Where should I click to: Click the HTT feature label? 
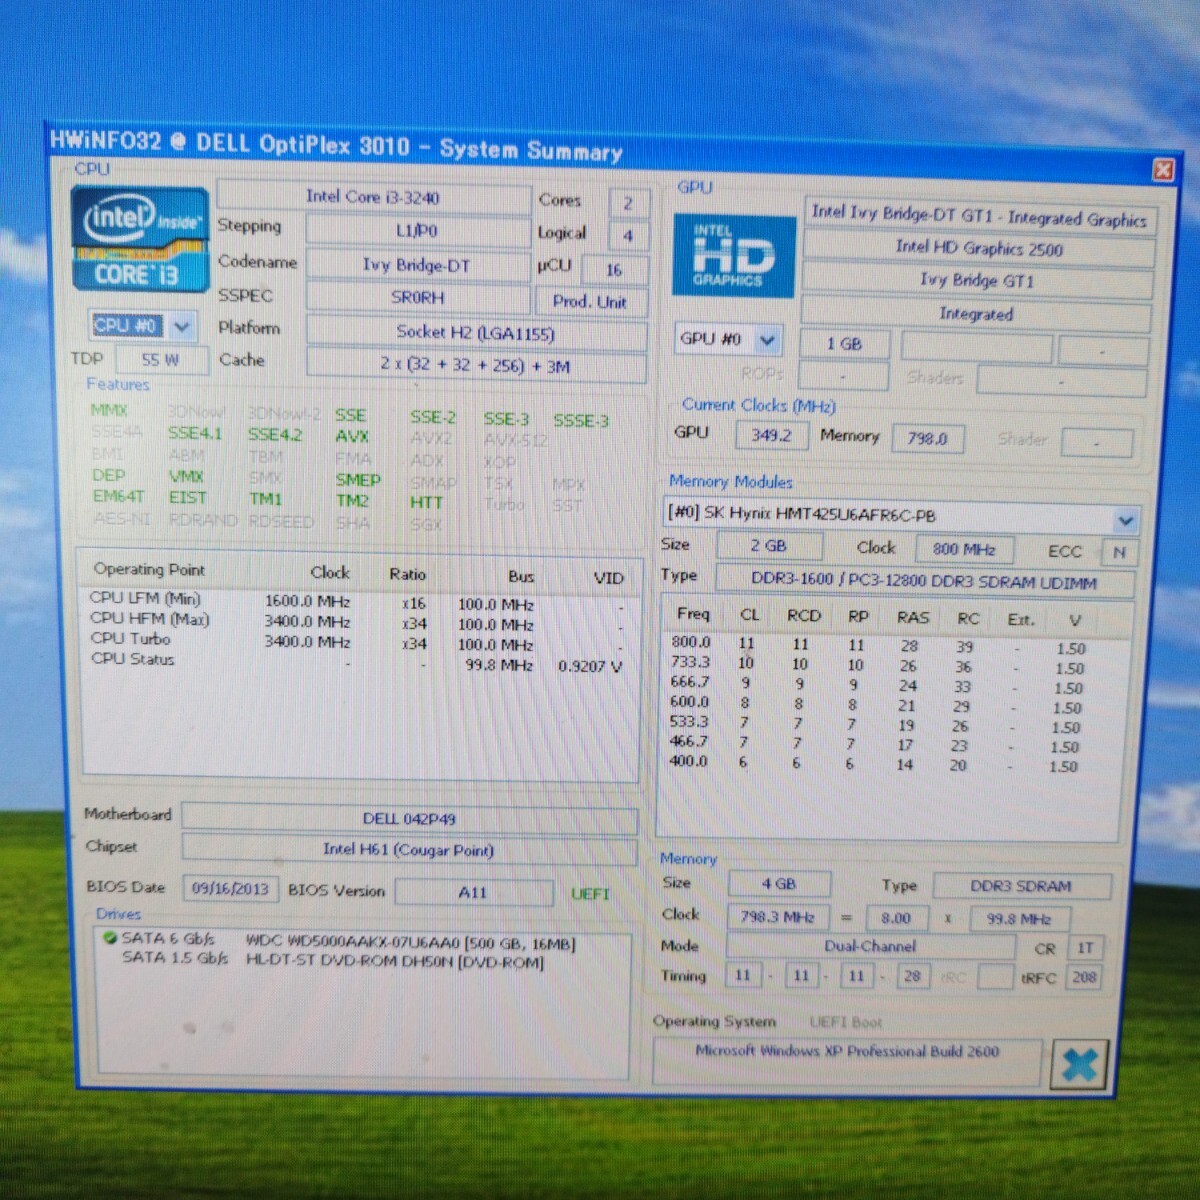[426, 502]
